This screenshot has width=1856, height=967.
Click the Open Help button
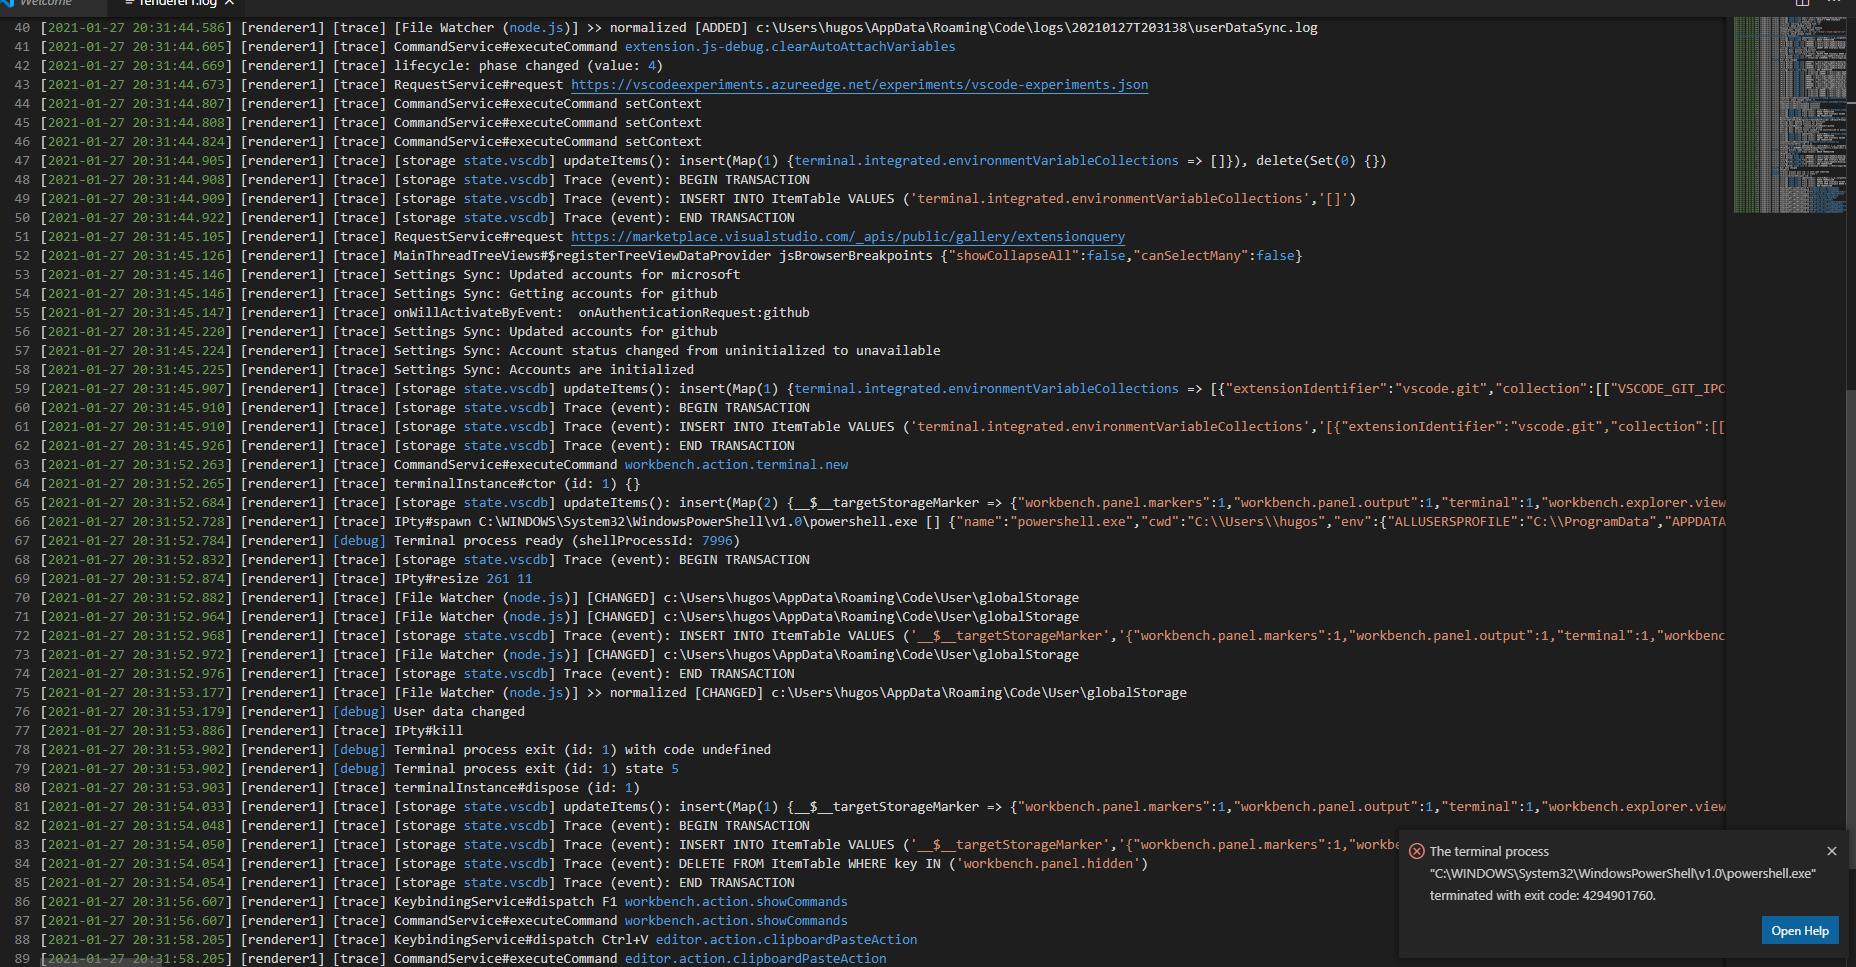tap(1799, 930)
